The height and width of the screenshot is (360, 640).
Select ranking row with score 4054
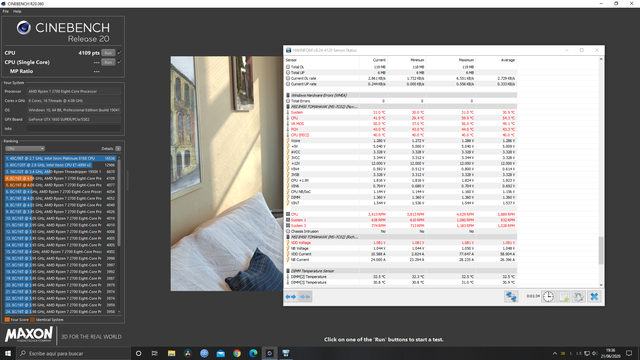click(61, 191)
